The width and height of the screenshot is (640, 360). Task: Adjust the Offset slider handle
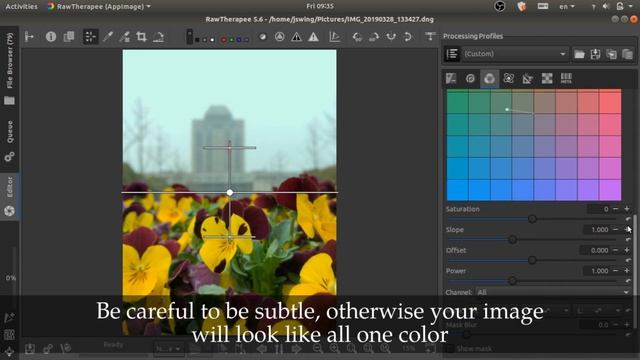click(x=532, y=260)
